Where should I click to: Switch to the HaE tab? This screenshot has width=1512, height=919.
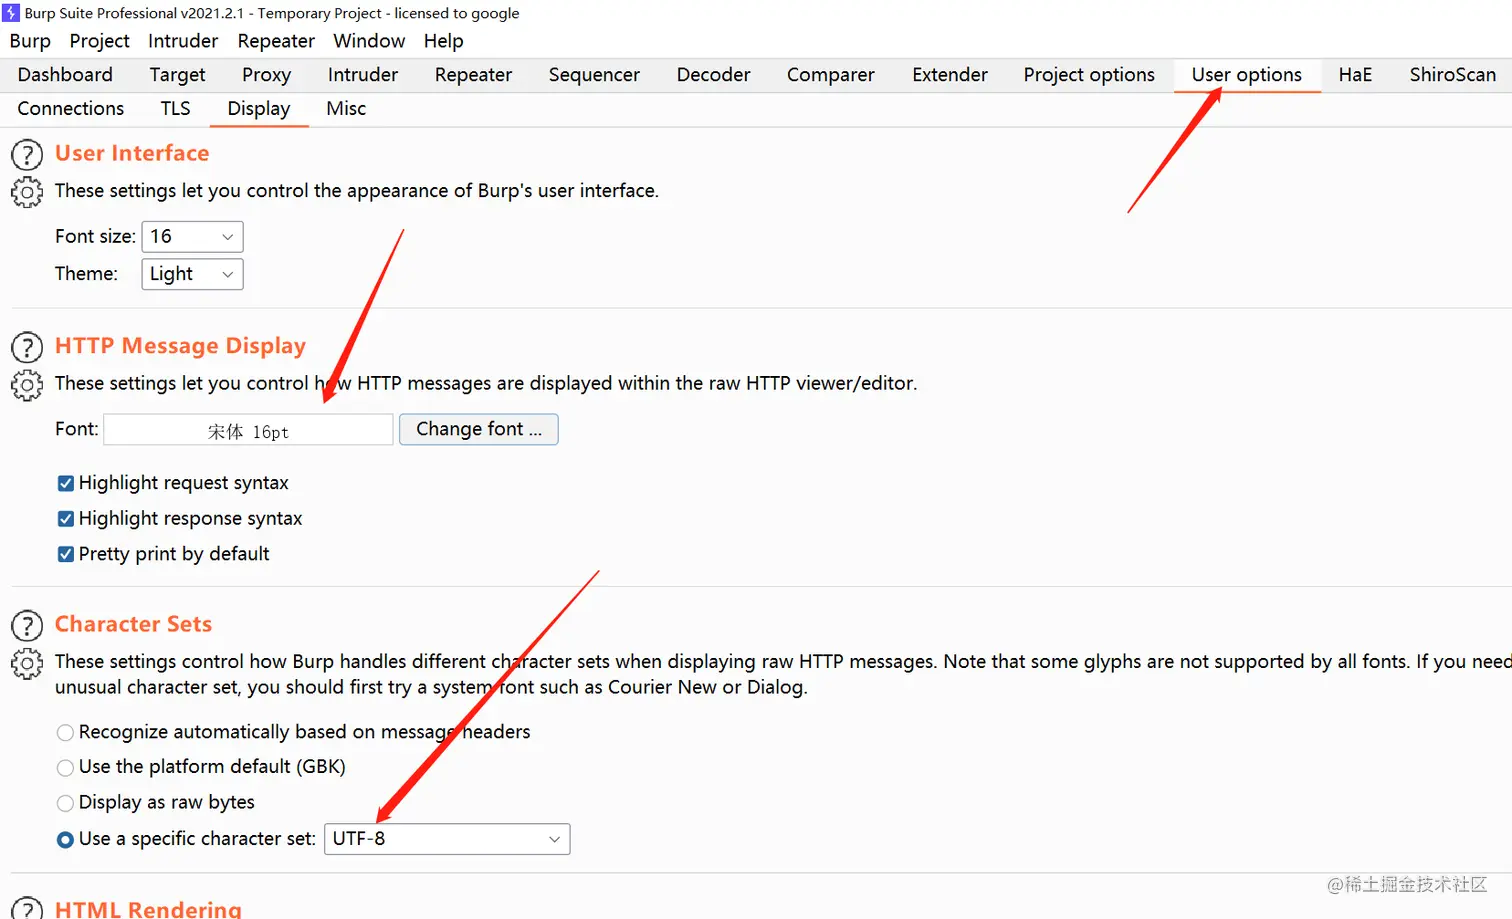pyautogui.click(x=1355, y=75)
